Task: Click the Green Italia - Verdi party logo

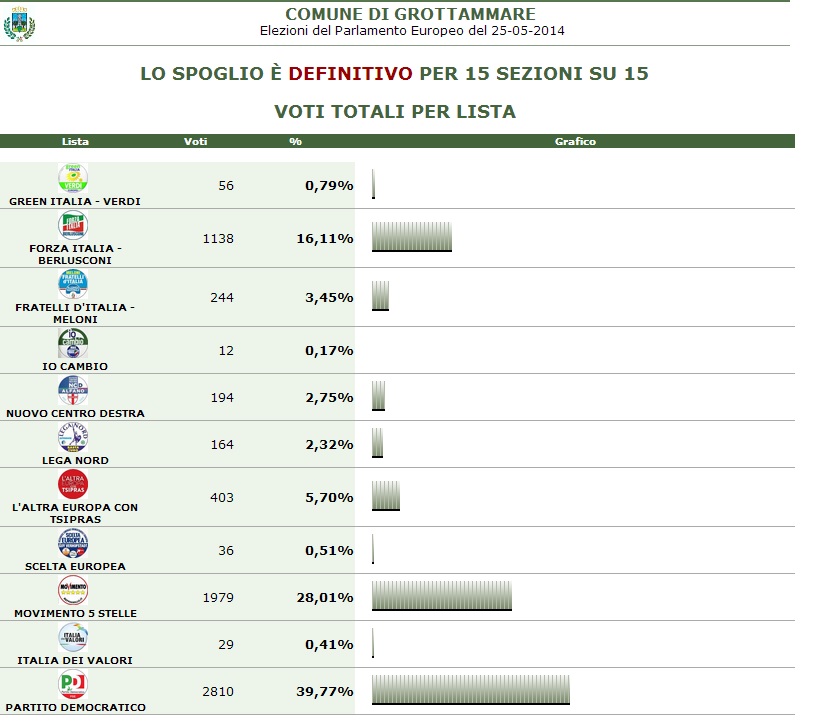Action: click(x=73, y=178)
